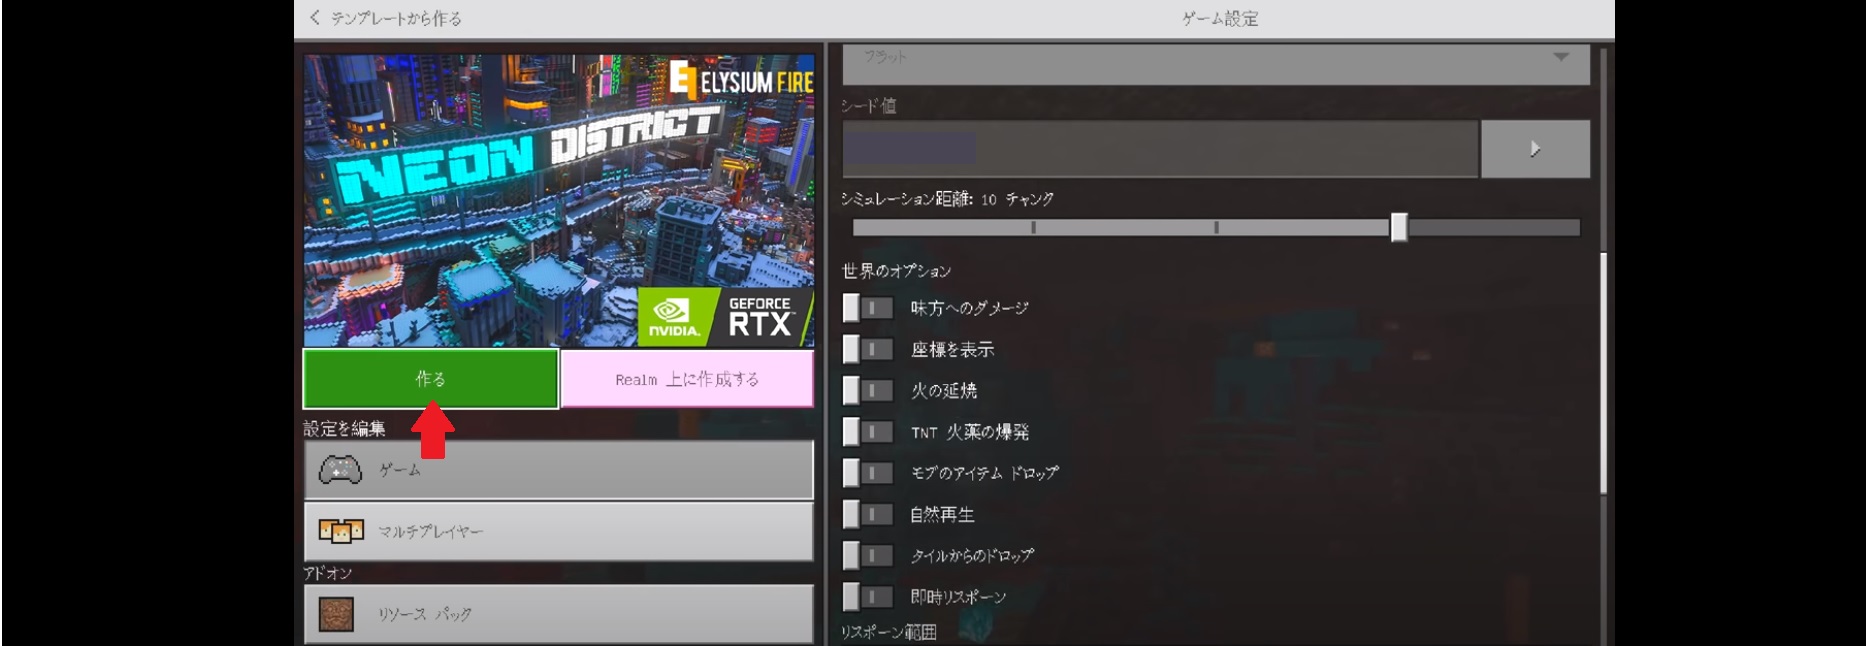Click the resource pack block icon
The image size is (1866, 646).
(x=336, y=614)
